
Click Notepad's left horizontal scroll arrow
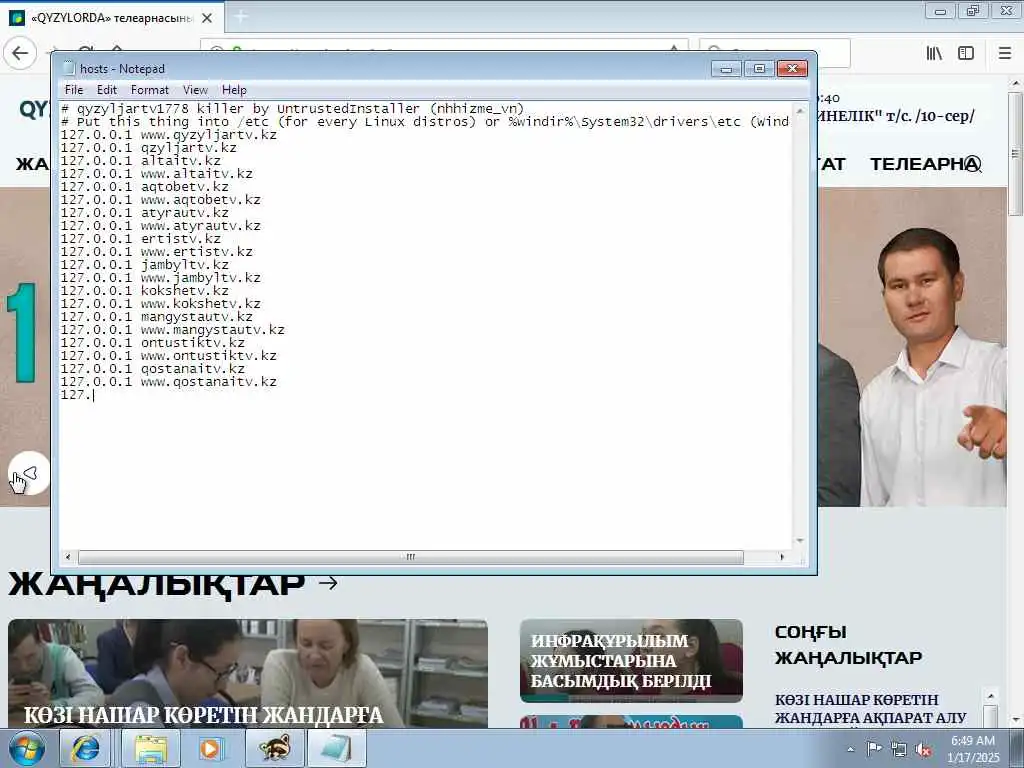[x=68, y=557]
